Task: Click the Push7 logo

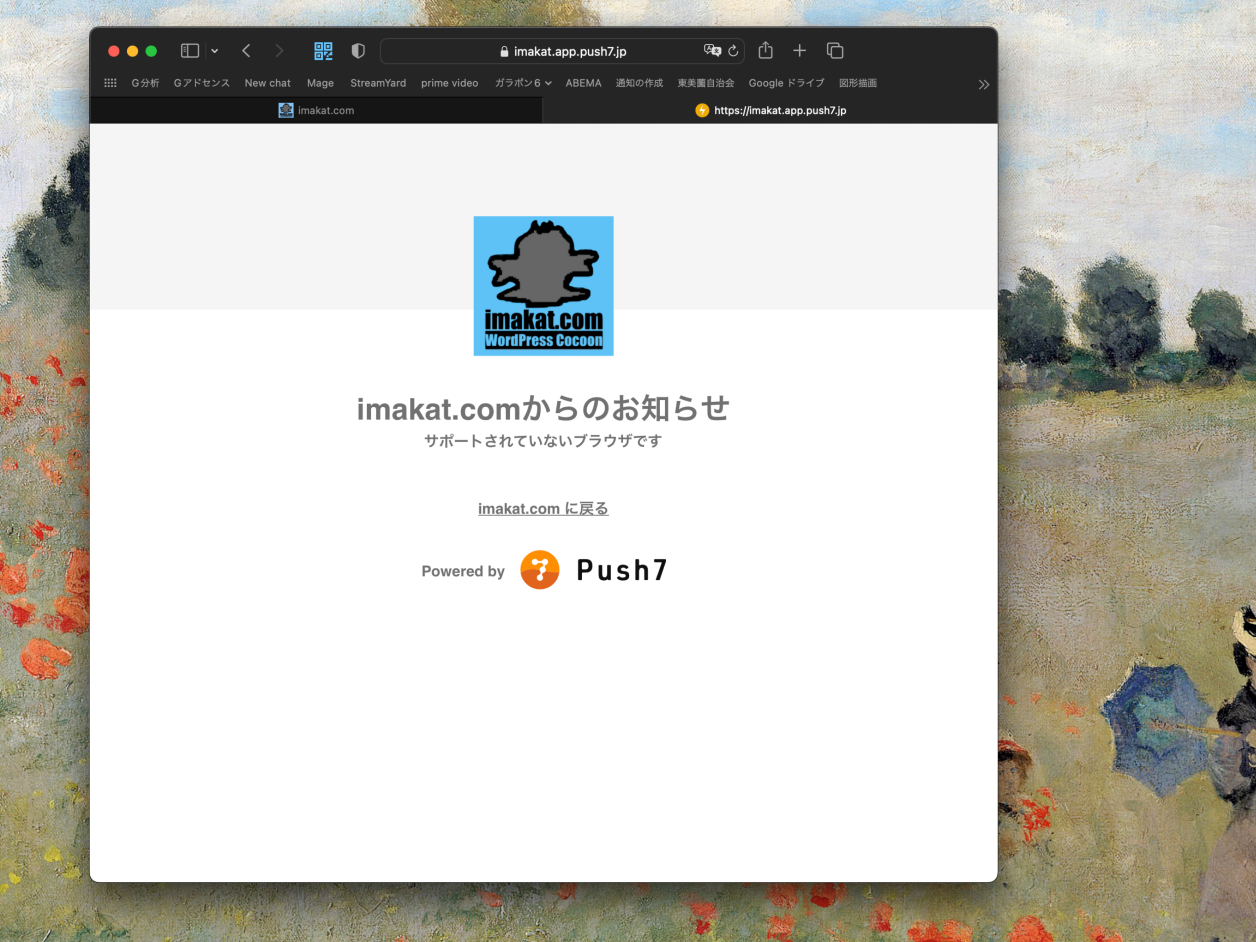Action: (594, 570)
